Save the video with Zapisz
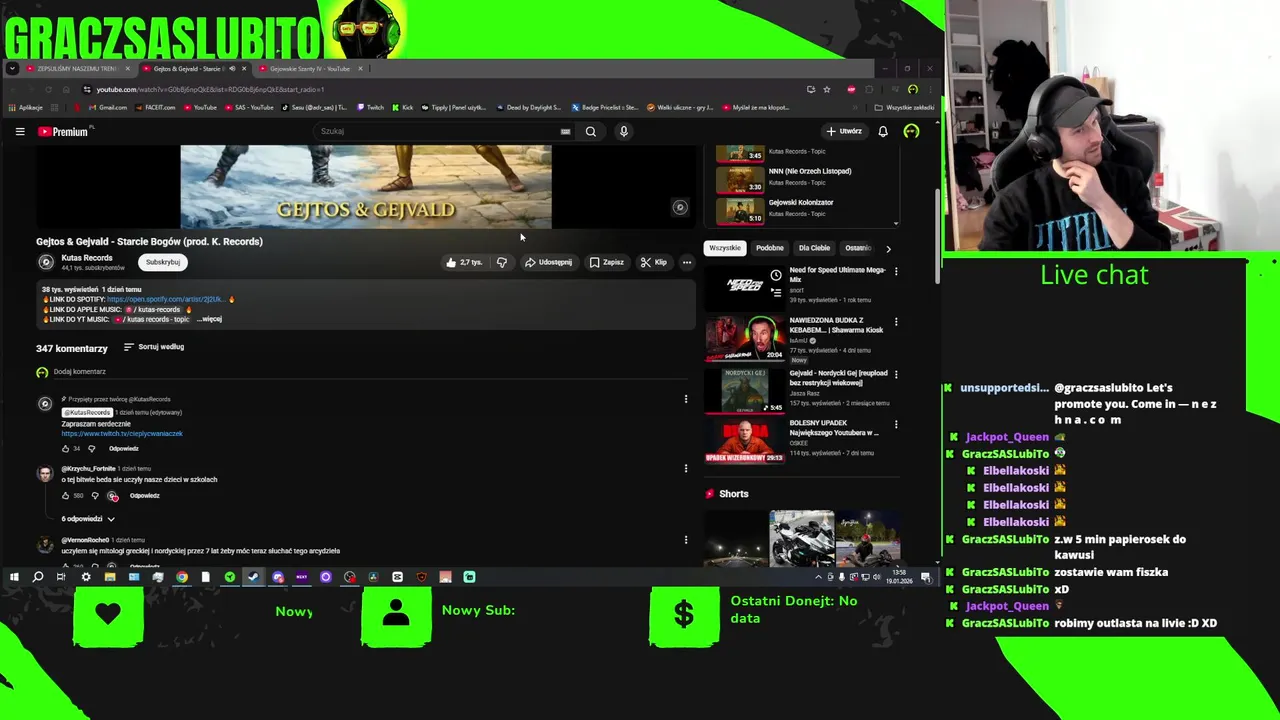 [x=606, y=262]
